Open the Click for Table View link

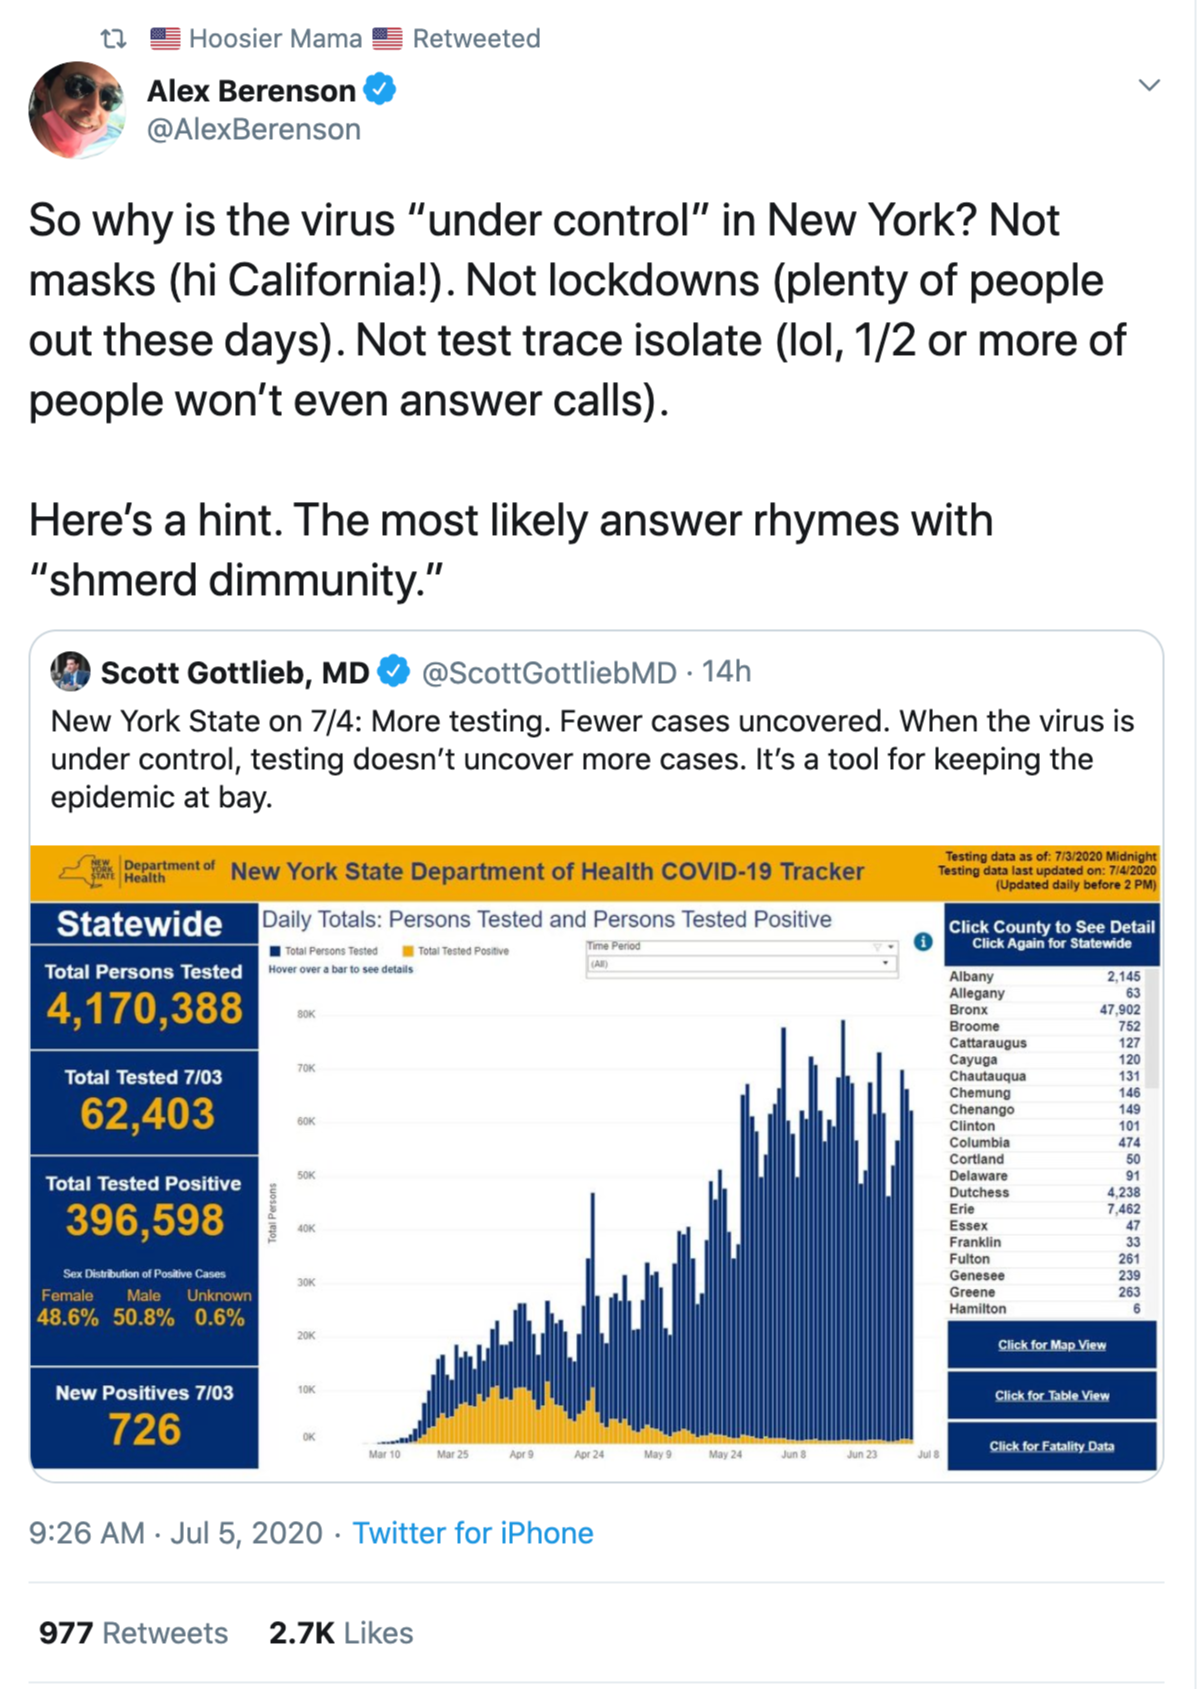click(1051, 1396)
